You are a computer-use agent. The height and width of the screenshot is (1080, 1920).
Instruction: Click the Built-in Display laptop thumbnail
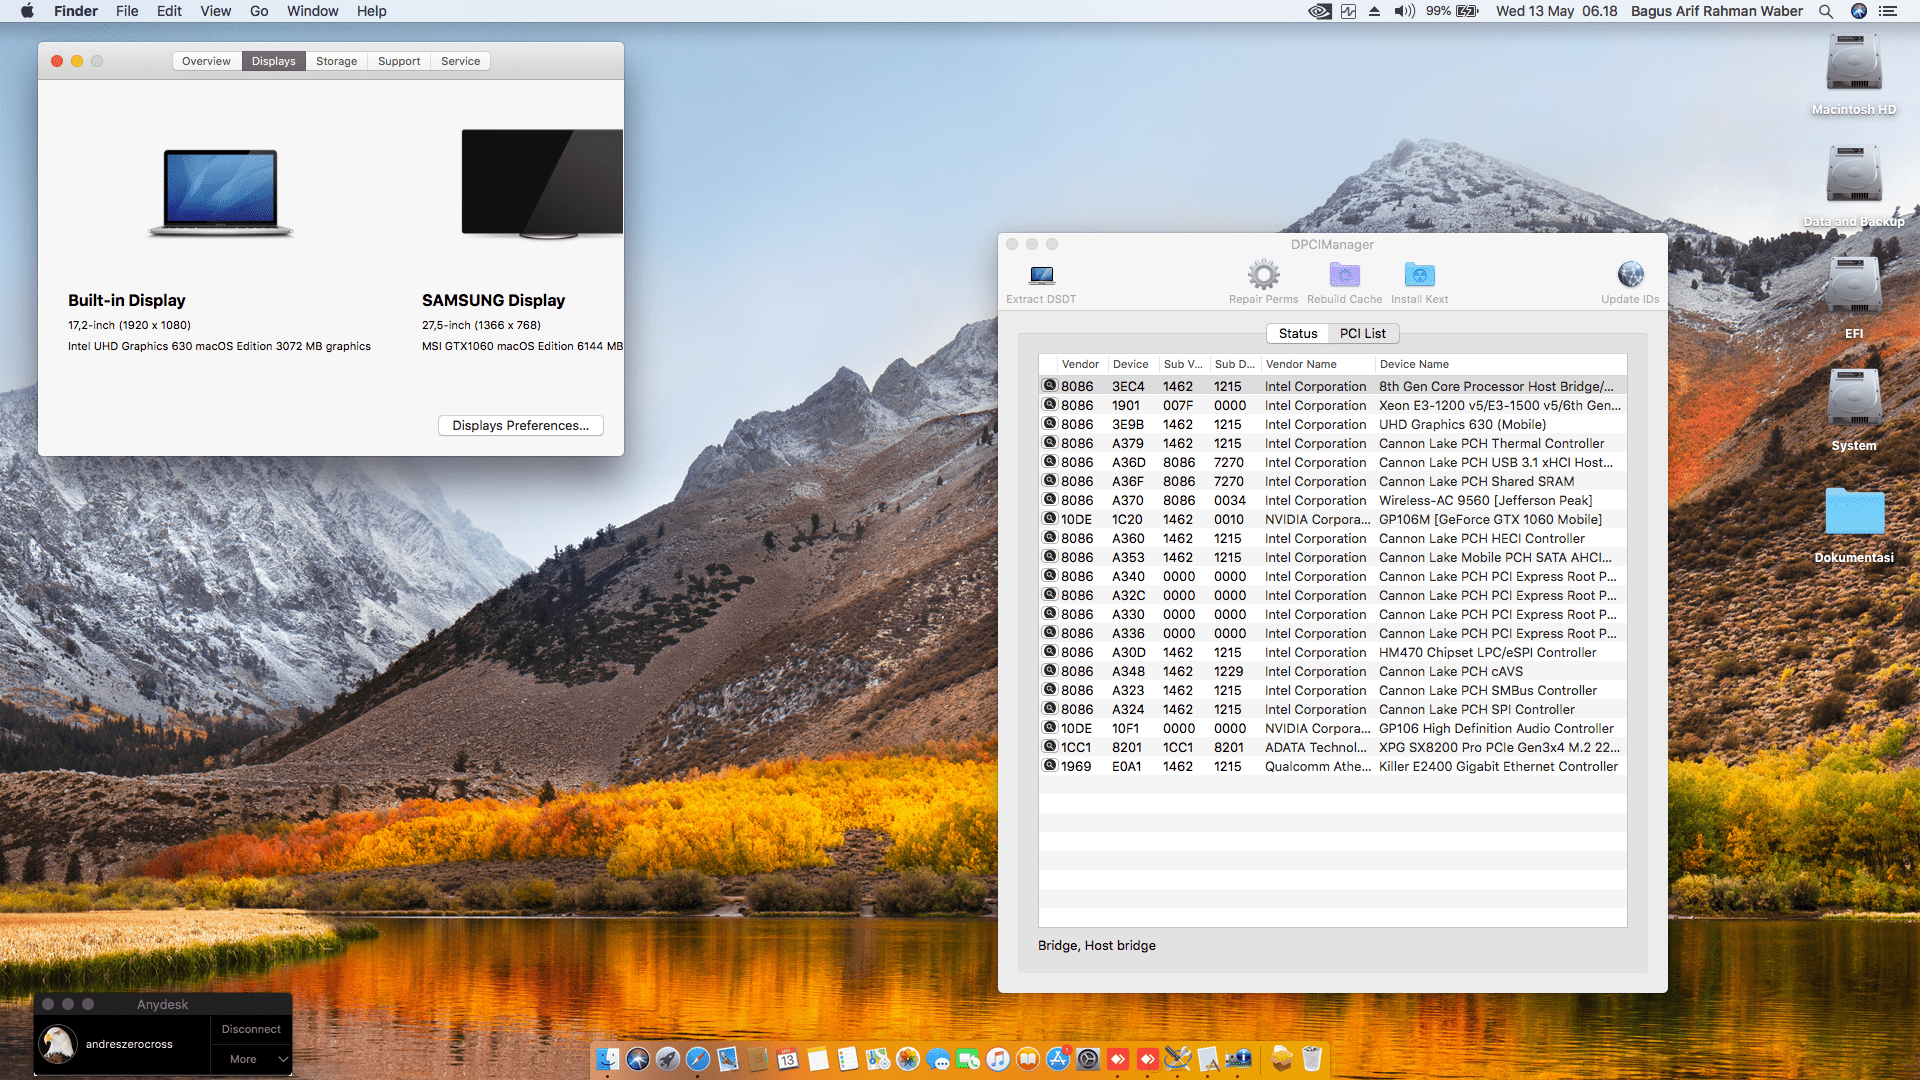(x=220, y=192)
